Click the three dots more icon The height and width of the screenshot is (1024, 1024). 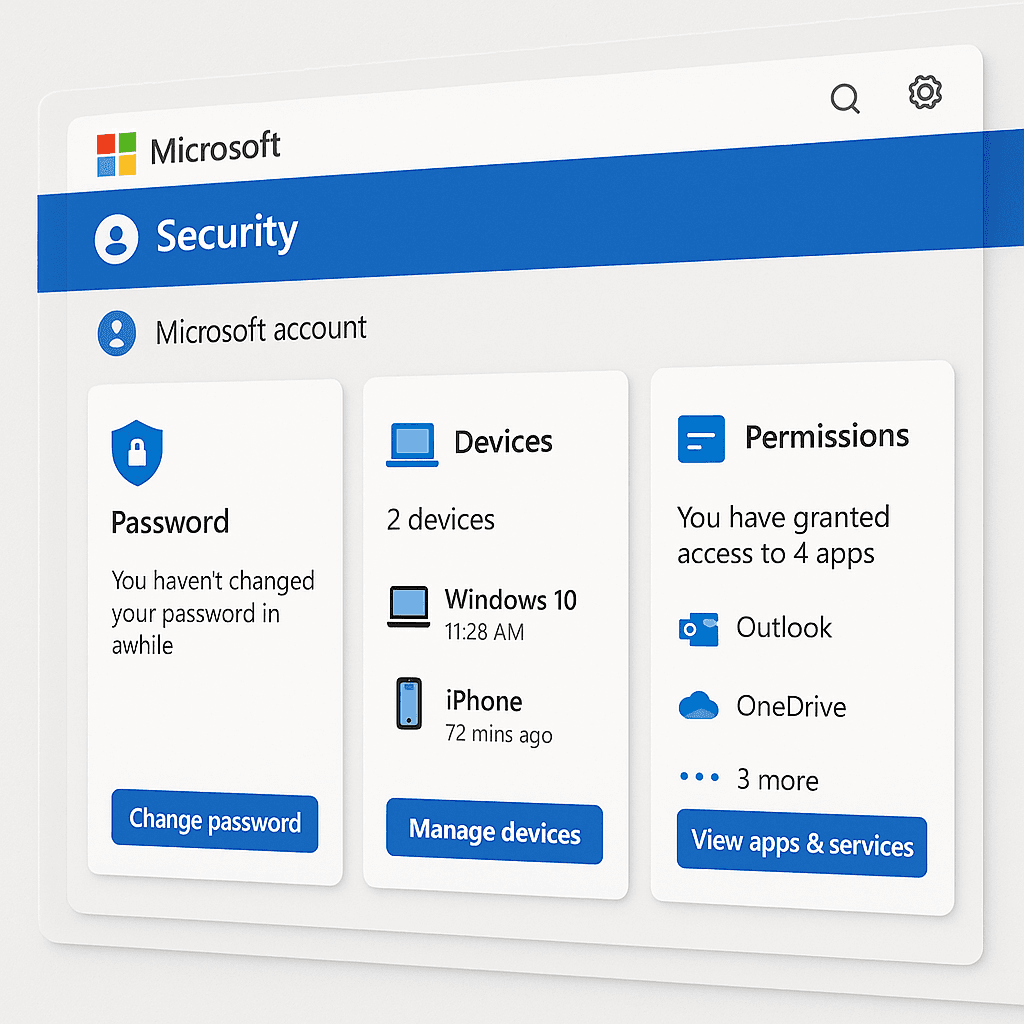pos(699,776)
